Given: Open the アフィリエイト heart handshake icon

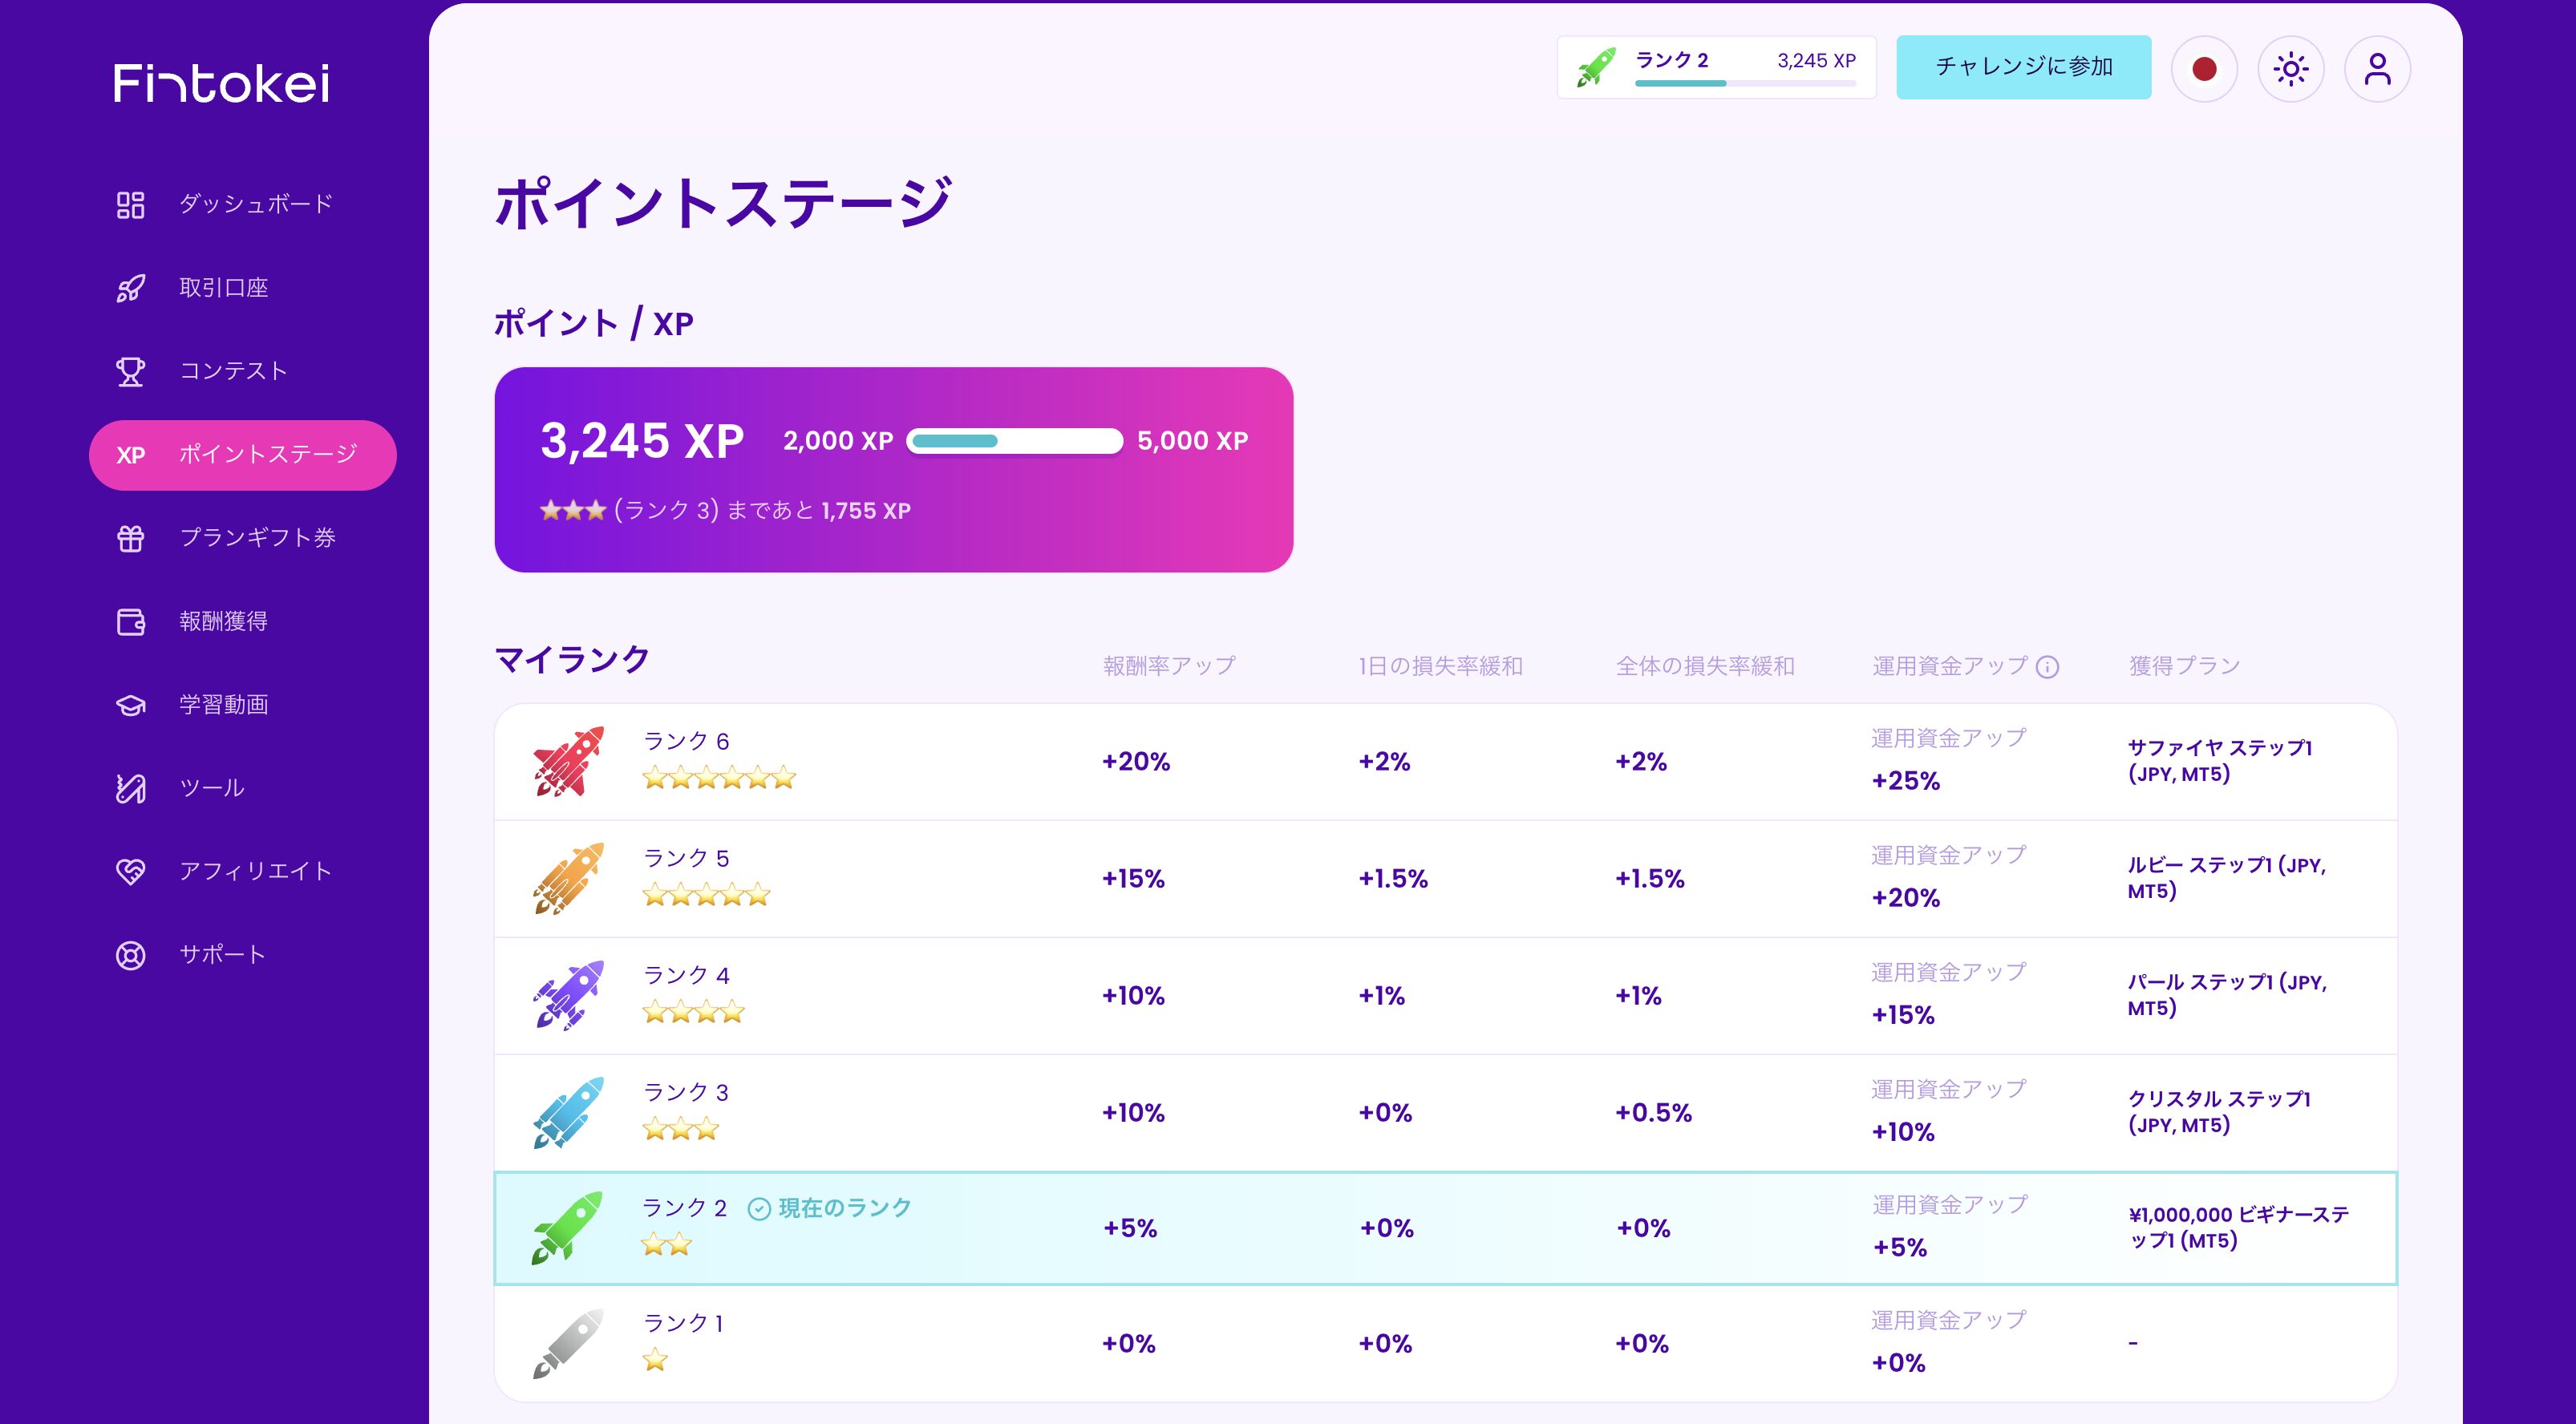Looking at the screenshot, I should tap(130, 872).
